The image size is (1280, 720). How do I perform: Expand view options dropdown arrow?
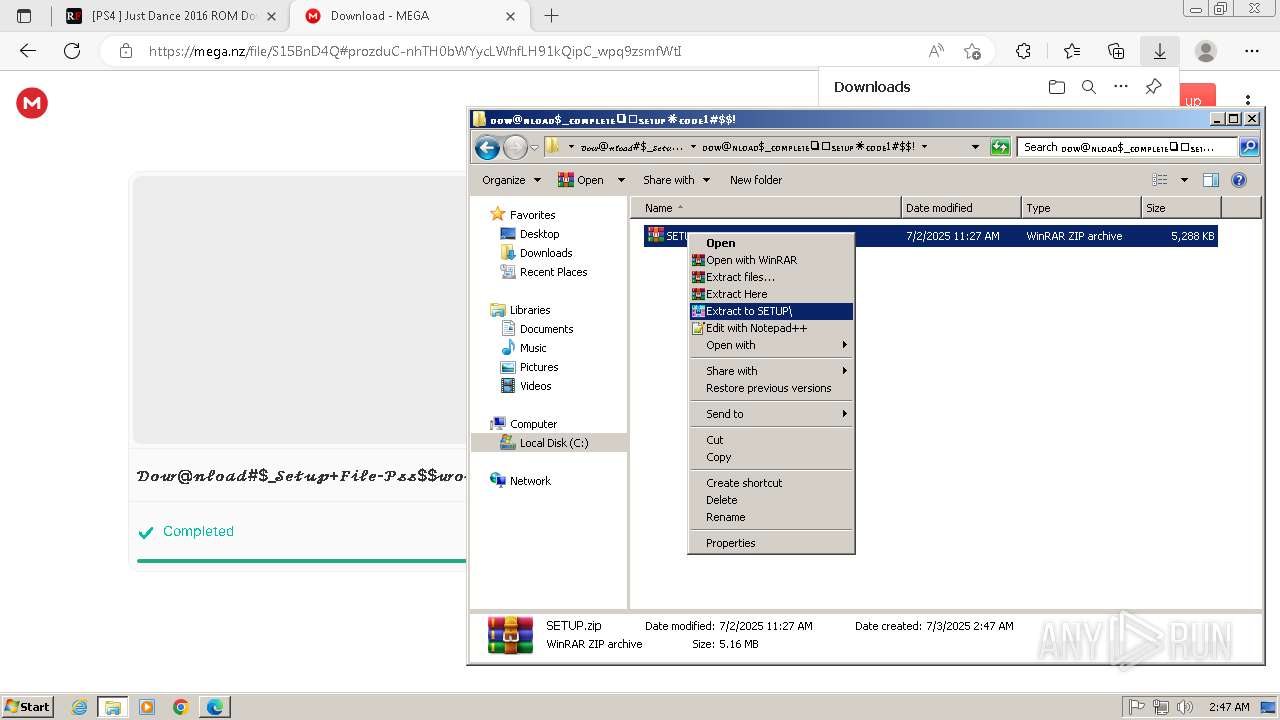[x=1184, y=180]
